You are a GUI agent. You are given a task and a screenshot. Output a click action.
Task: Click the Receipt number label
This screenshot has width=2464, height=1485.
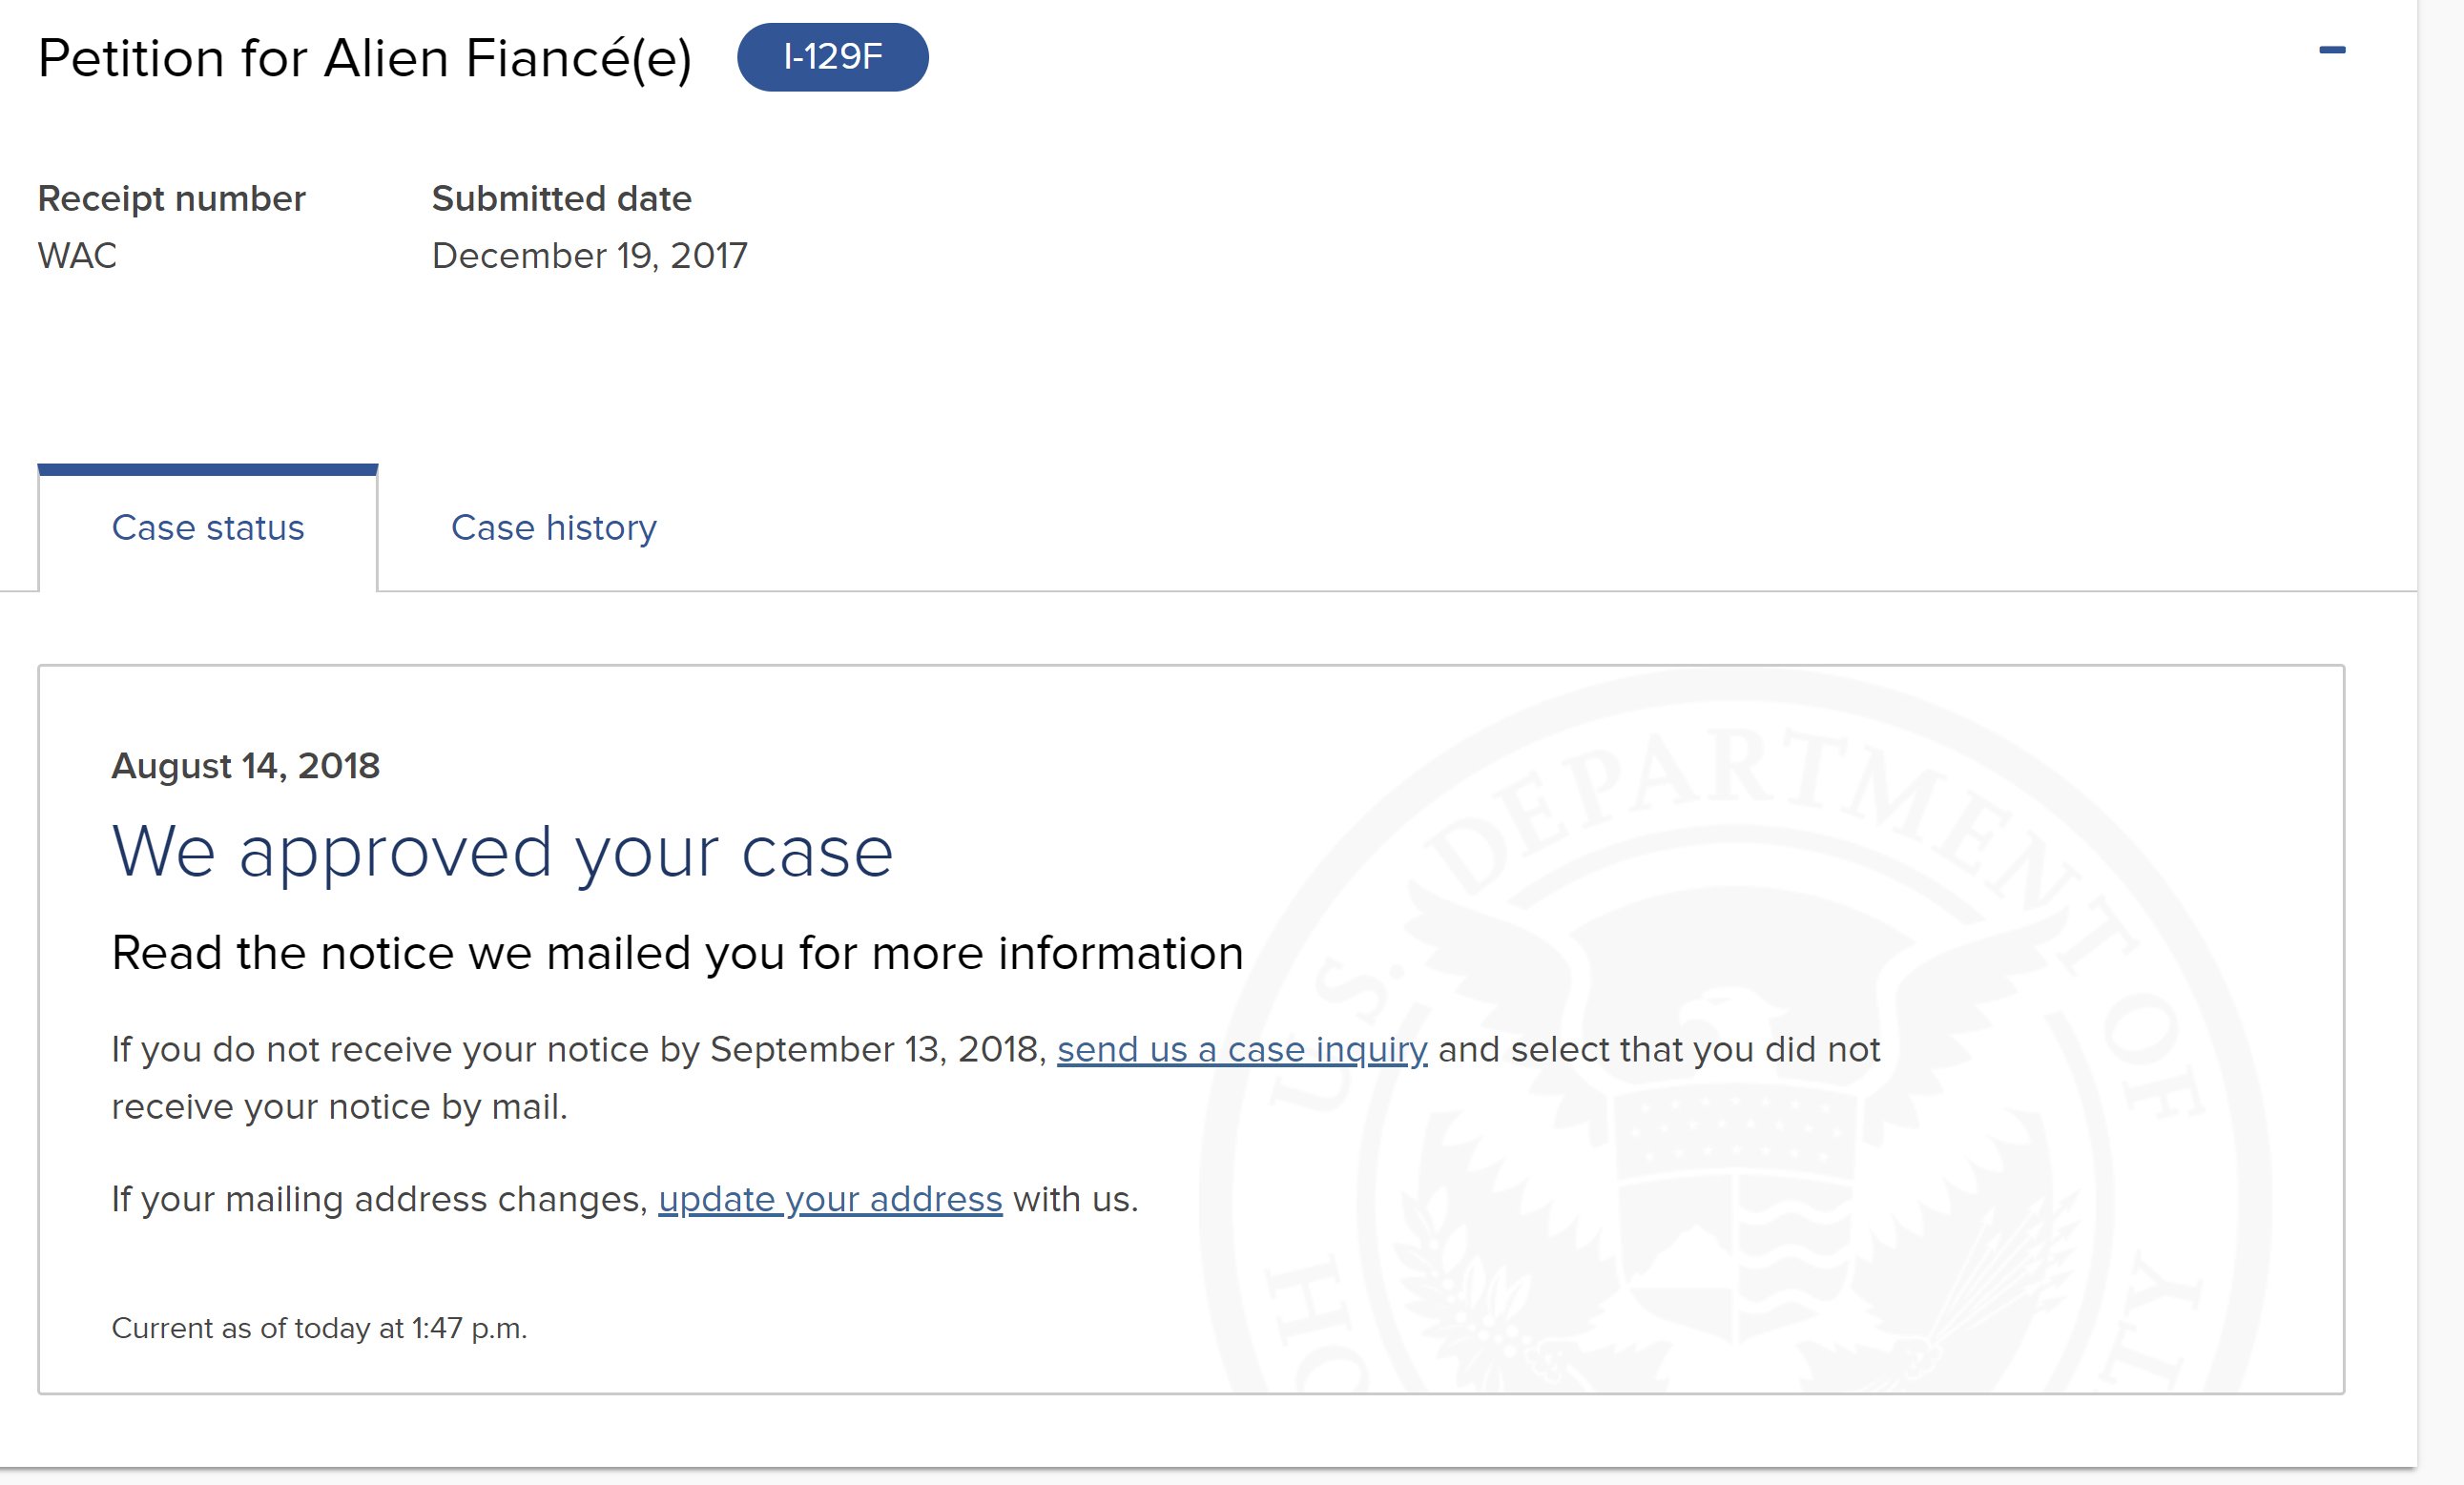click(171, 198)
